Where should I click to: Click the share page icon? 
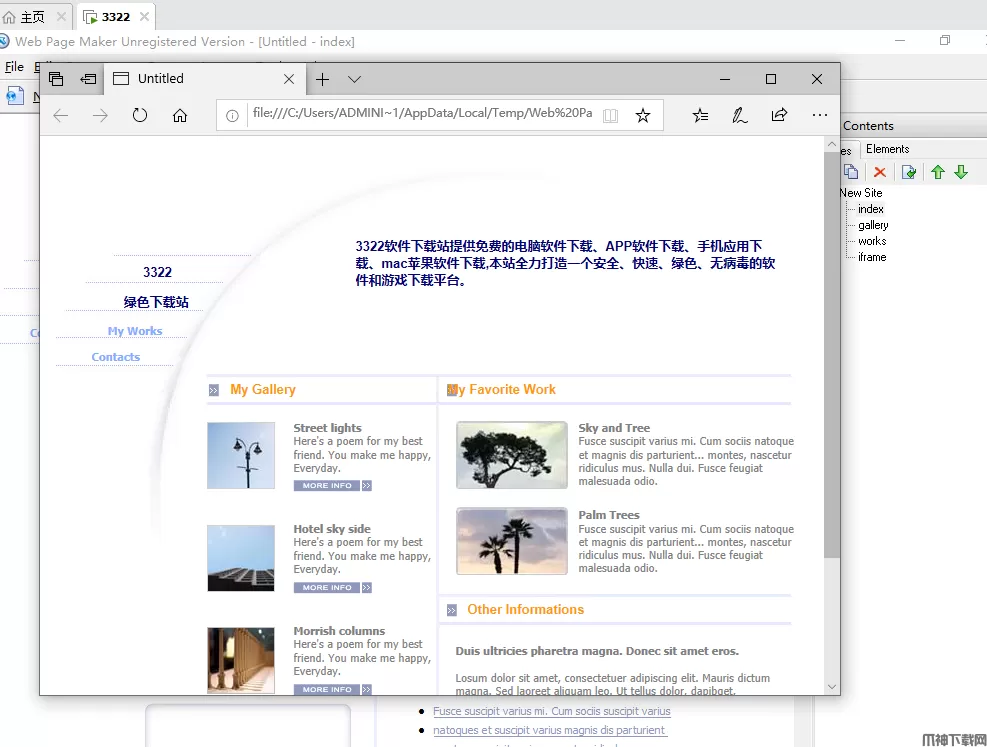[779, 116]
